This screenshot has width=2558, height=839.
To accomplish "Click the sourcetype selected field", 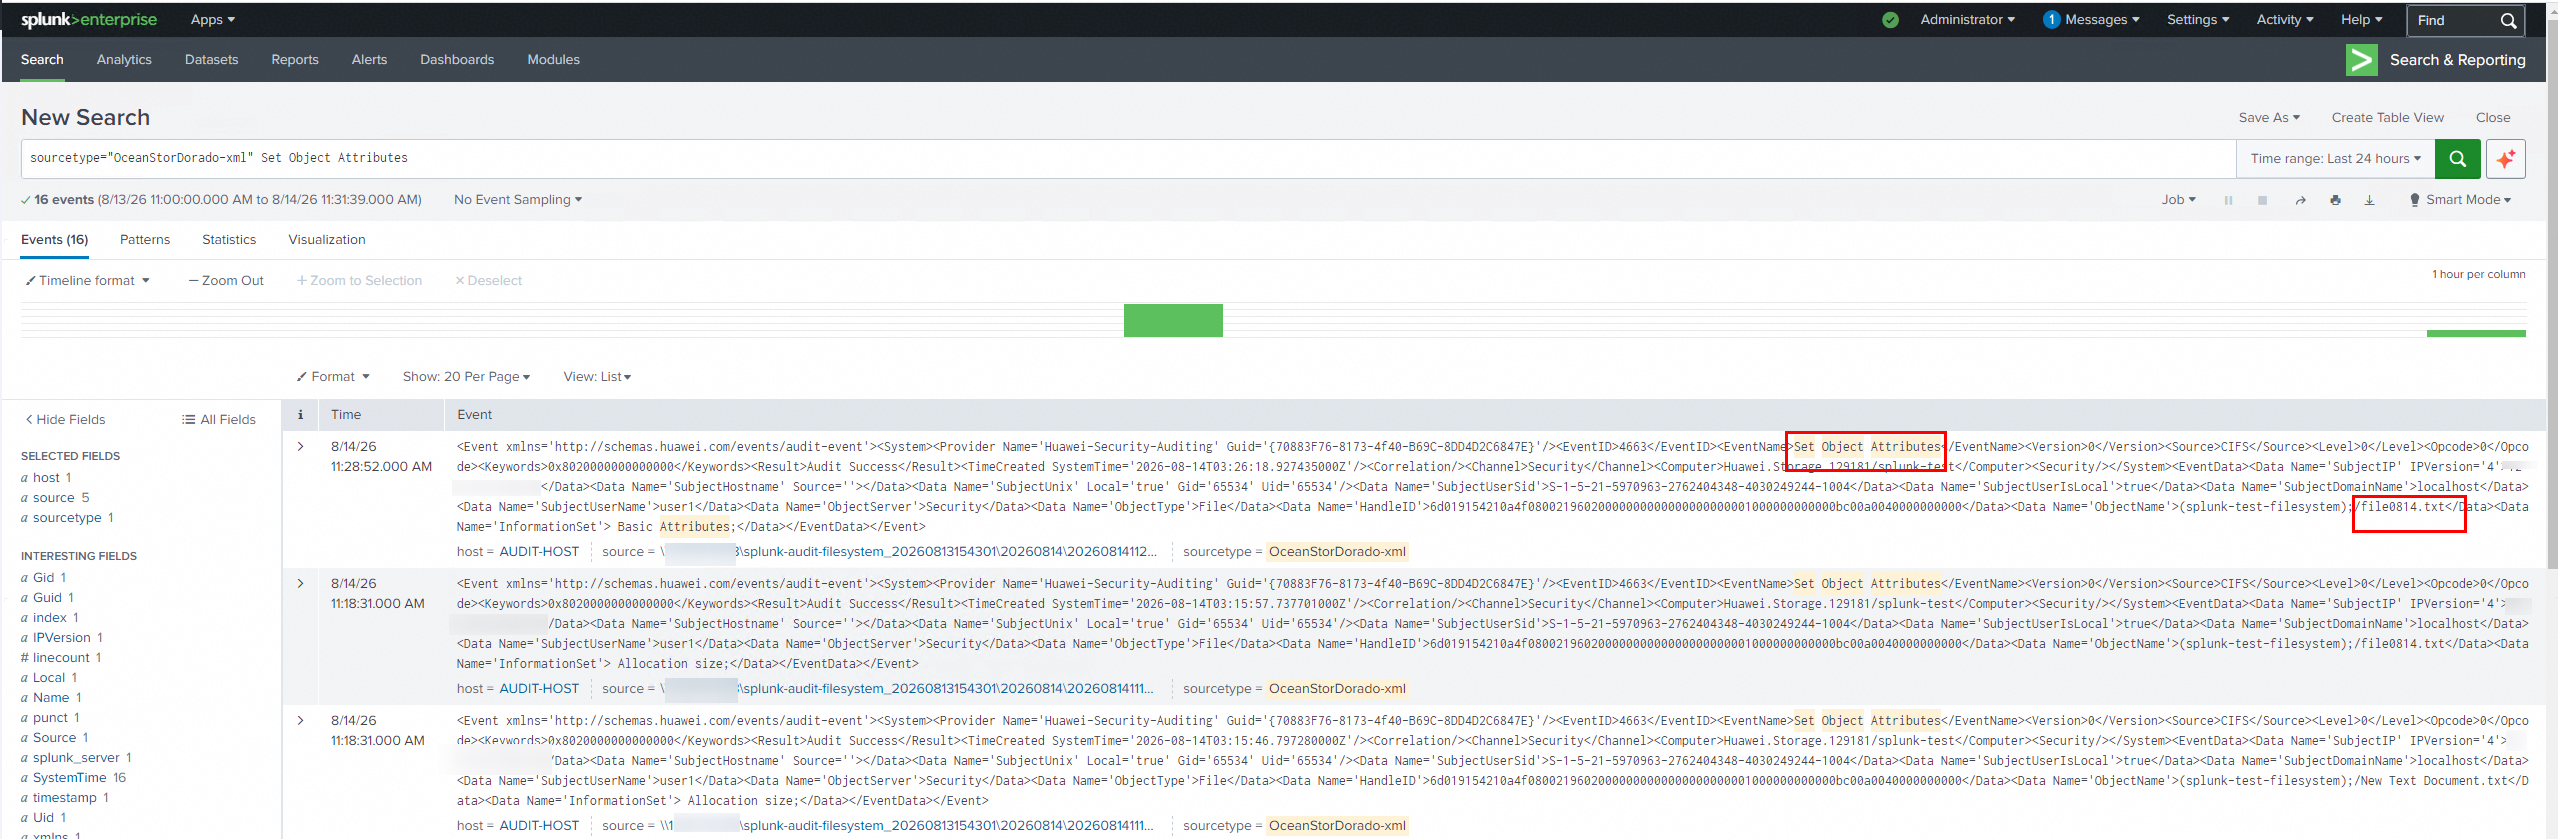I will (67, 518).
